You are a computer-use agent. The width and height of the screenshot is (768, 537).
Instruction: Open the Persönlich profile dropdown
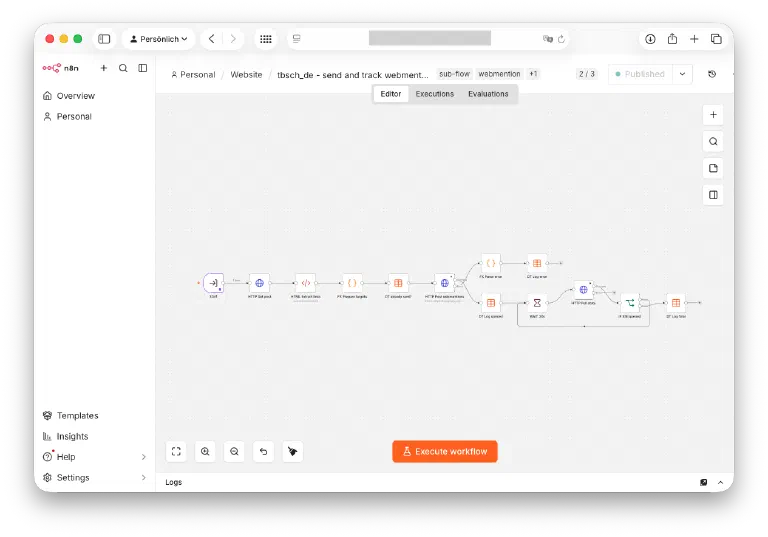[x=159, y=39]
